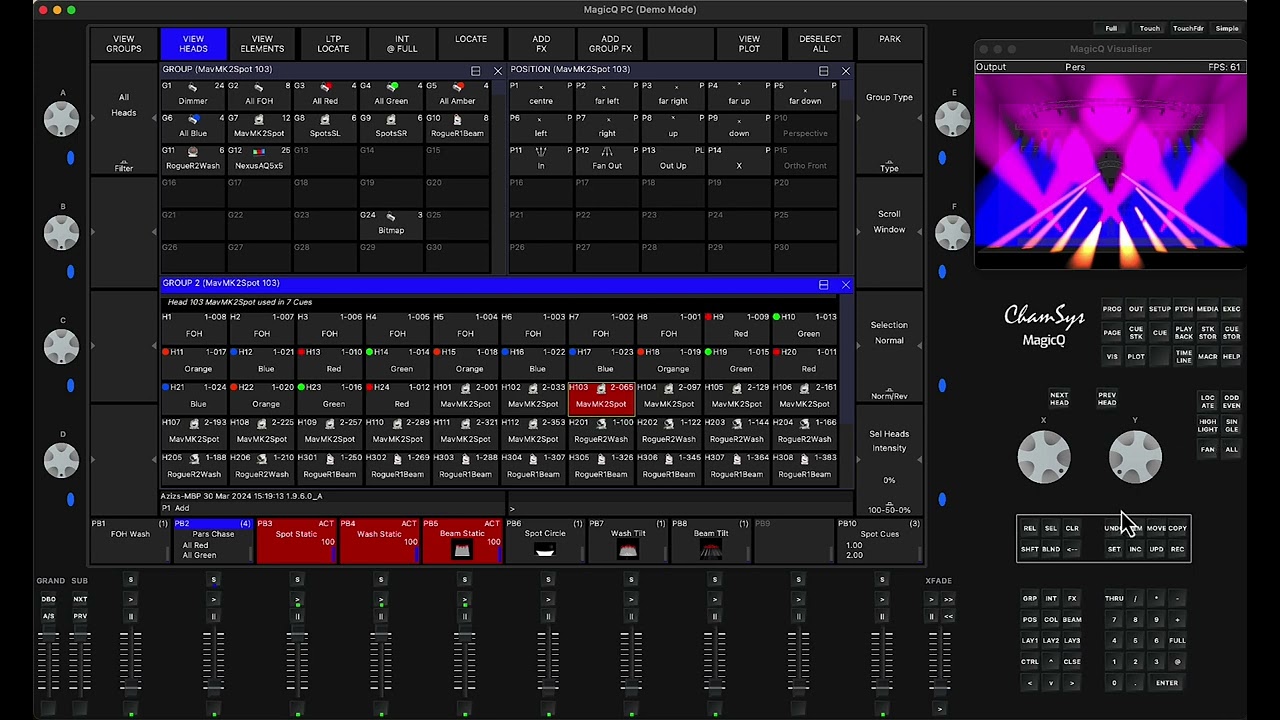The height and width of the screenshot is (720, 1280).
Task: Select the All Red group G3
Action: [x=325, y=94]
